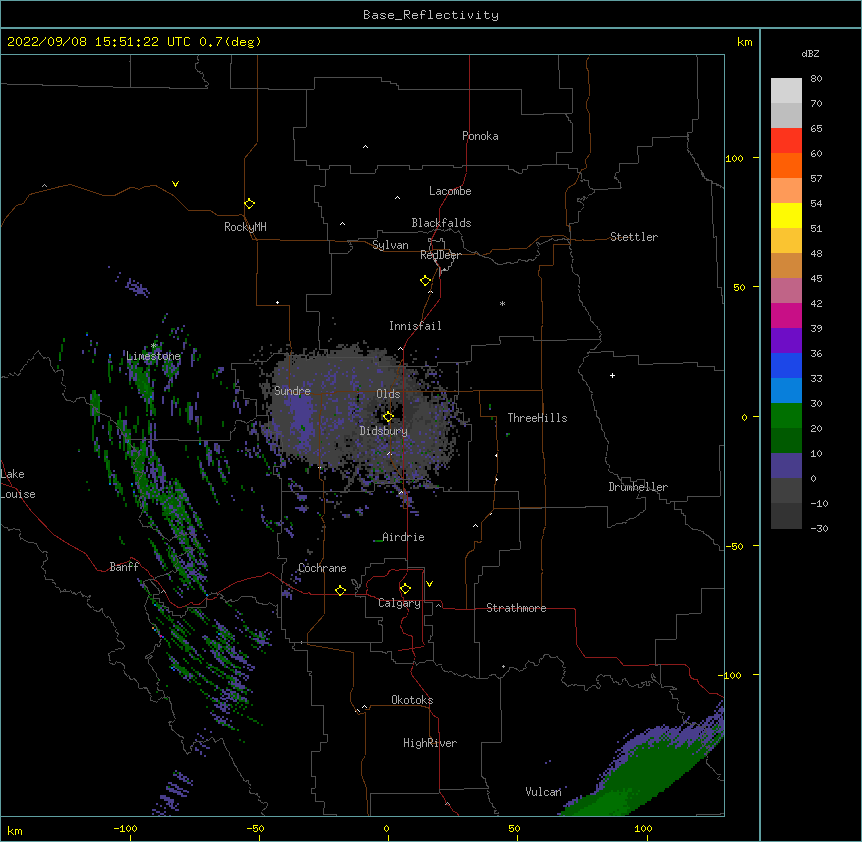Click the -50 tick on the horizontal axis
The image size is (862, 842).
255,828
